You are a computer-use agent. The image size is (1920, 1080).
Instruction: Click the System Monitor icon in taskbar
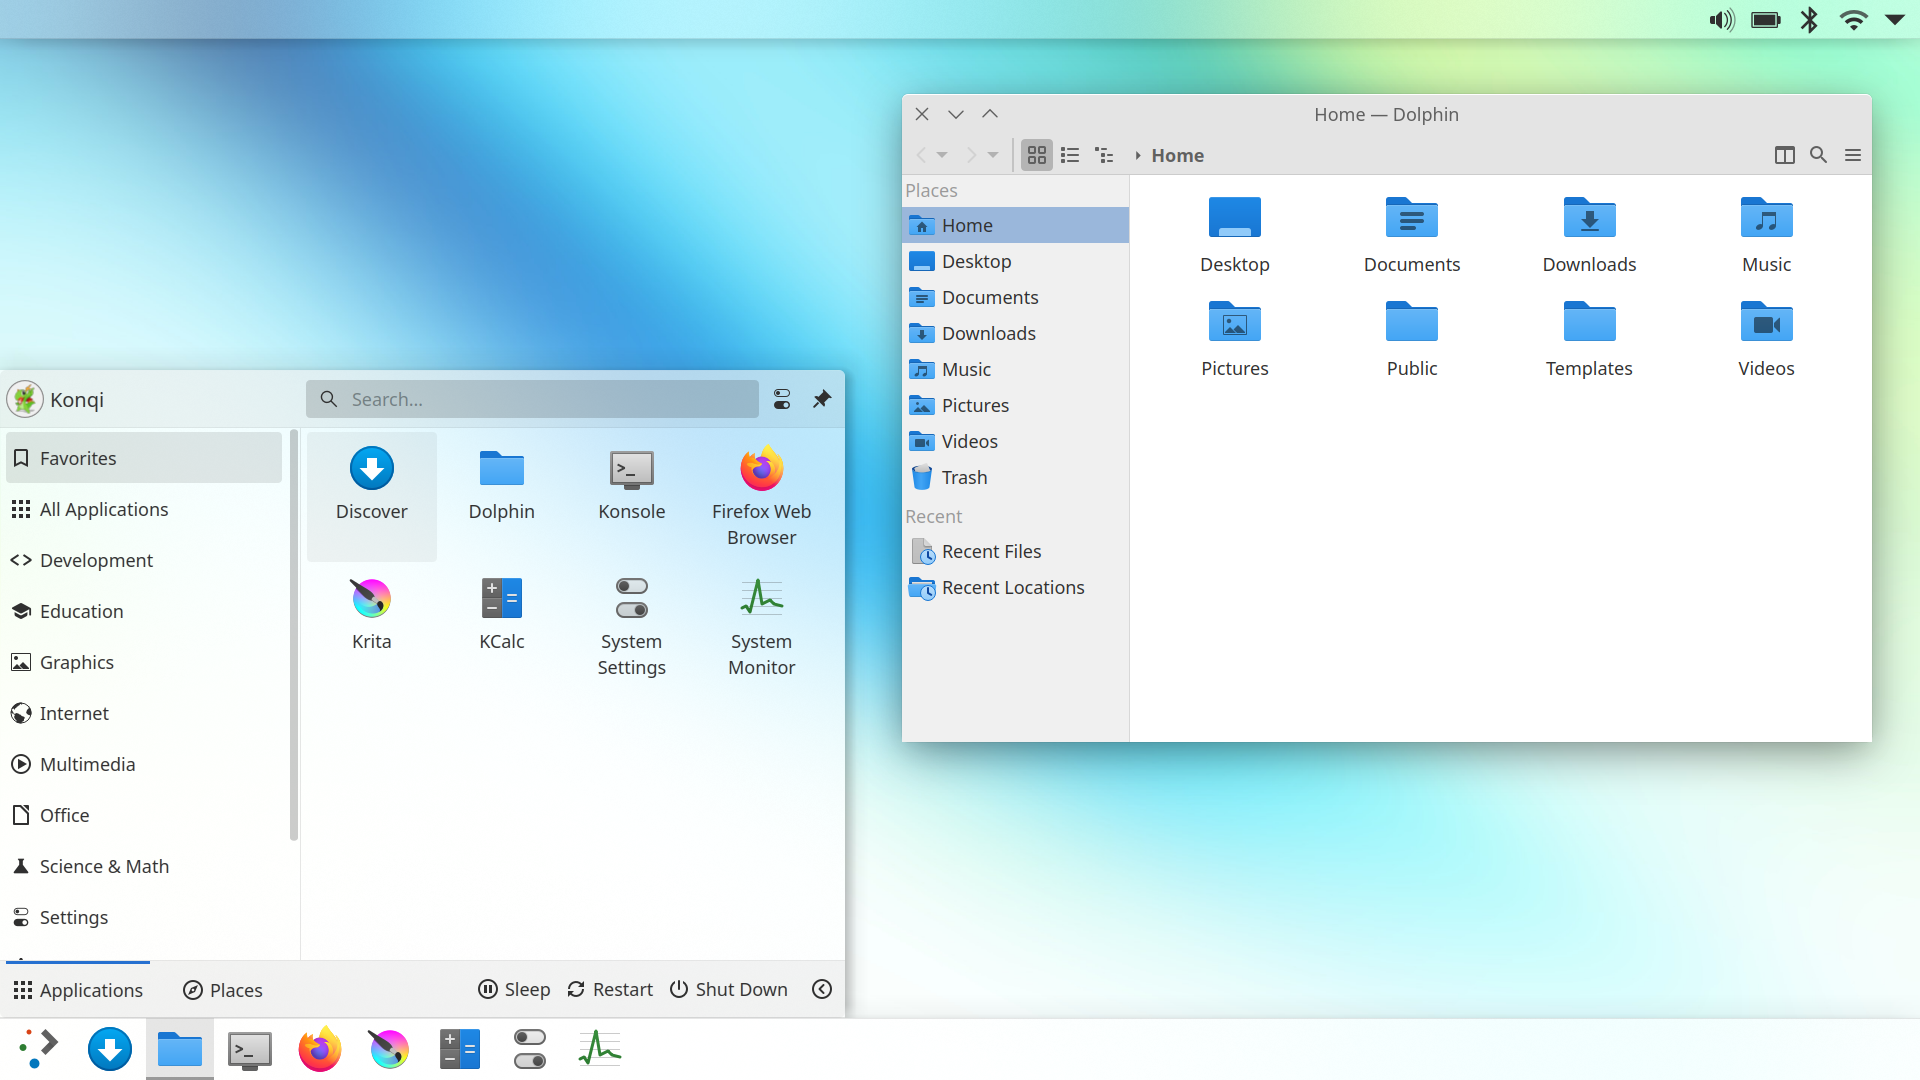point(600,1049)
